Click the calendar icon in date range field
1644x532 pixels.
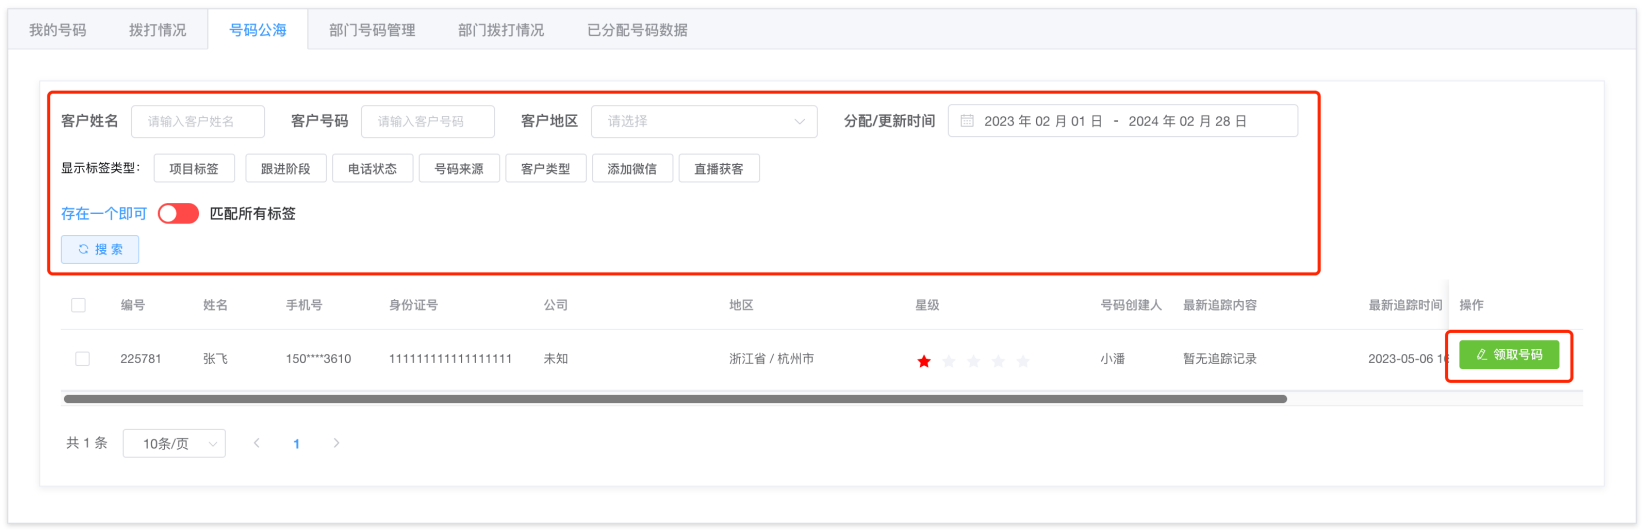tap(967, 121)
